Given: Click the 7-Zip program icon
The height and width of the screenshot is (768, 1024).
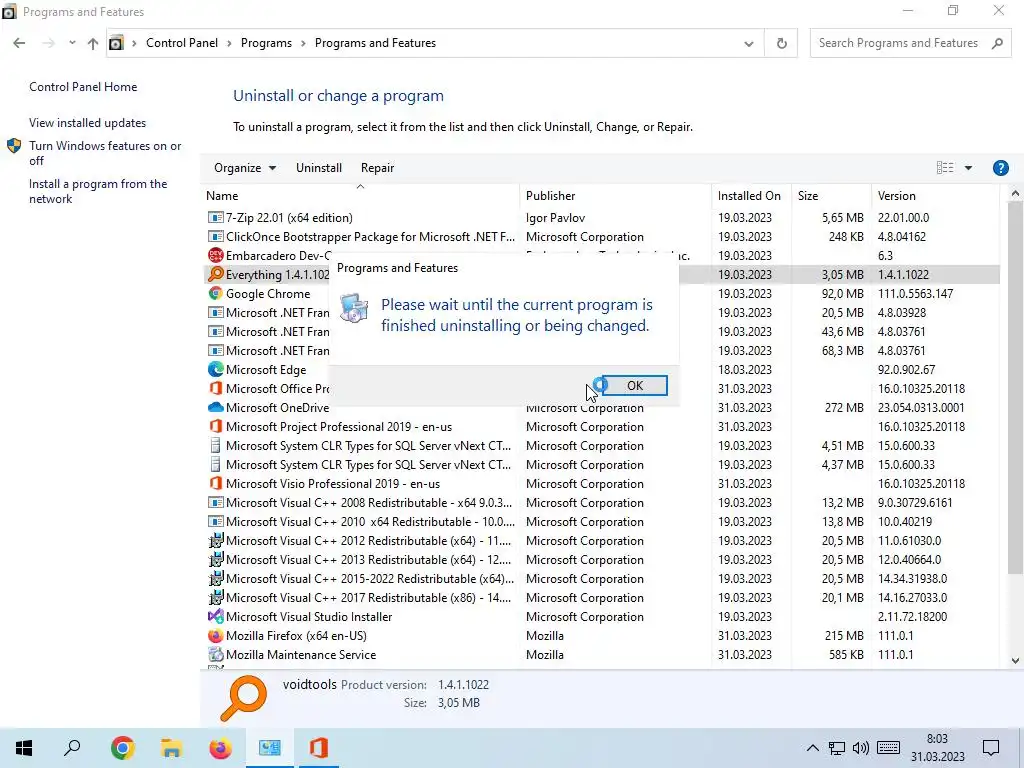Looking at the screenshot, I should (215, 217).
